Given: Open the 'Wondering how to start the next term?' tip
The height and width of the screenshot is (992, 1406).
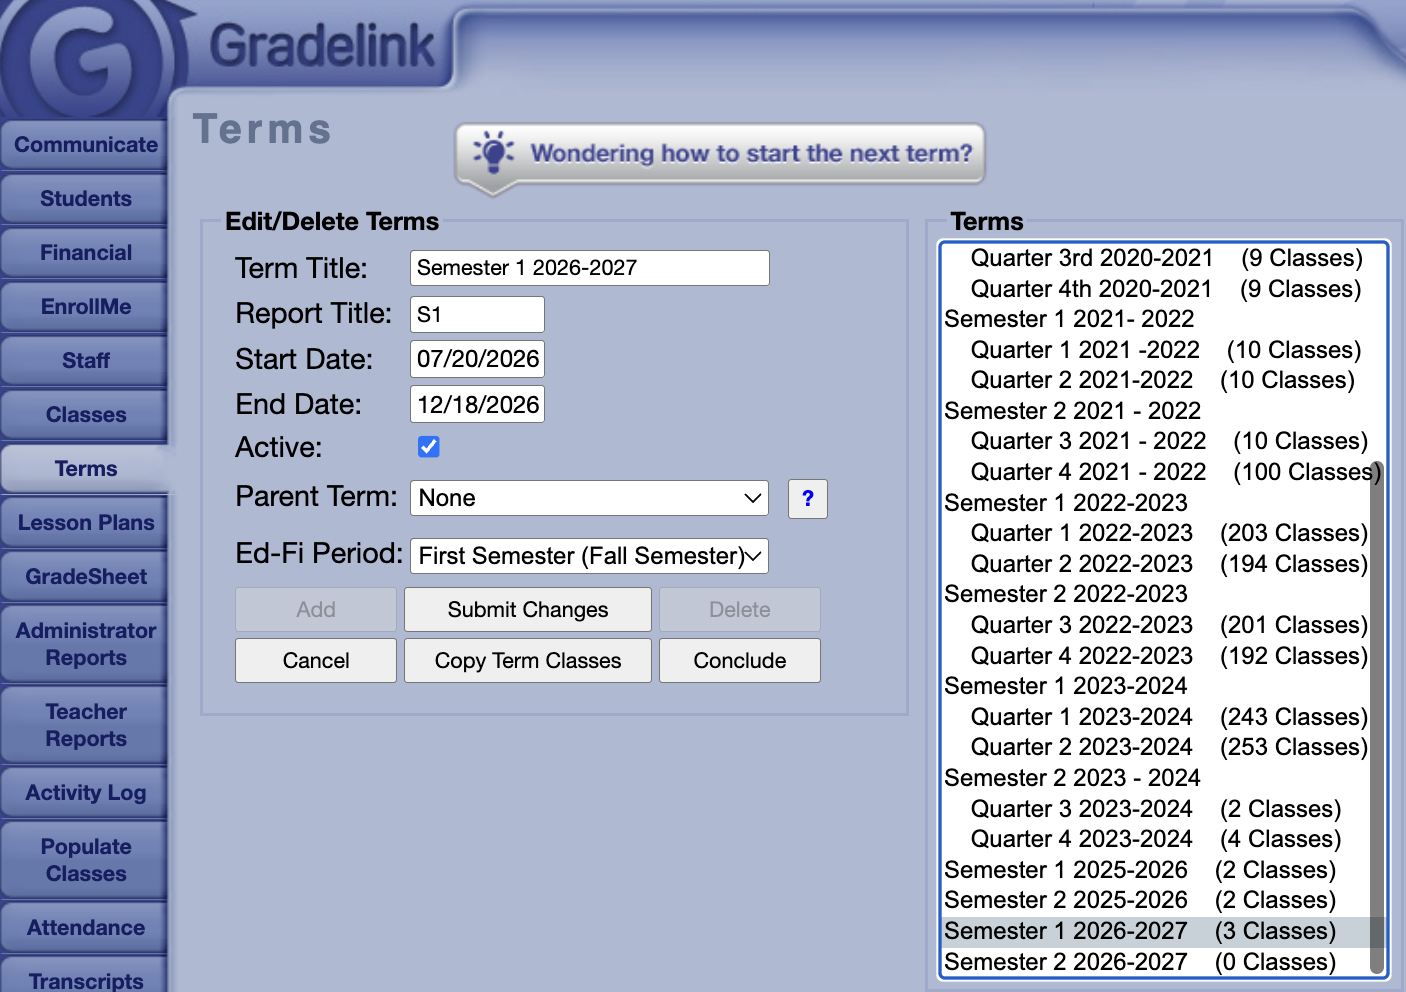Looking at the screenshot, I should point(720,154).
